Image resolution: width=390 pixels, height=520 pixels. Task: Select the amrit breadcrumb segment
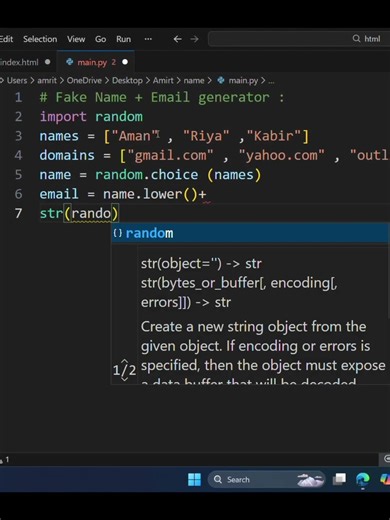[47, 80]
